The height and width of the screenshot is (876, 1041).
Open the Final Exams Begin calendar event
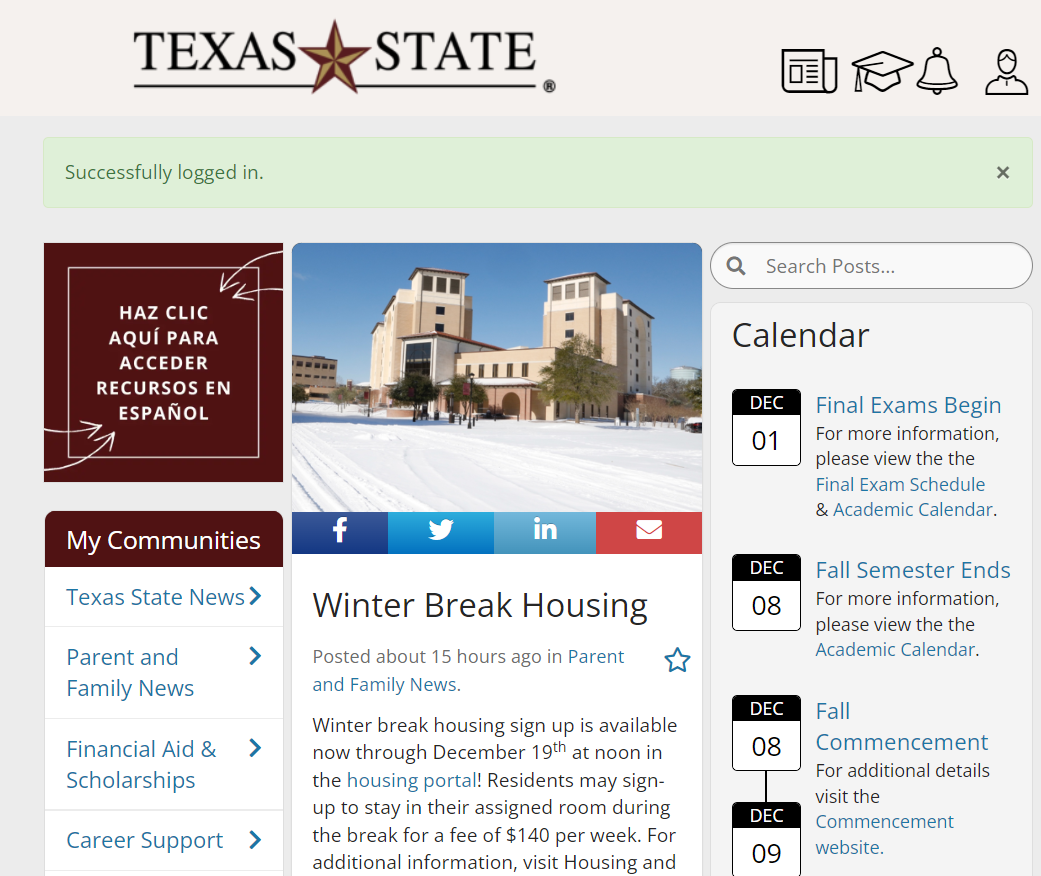click(908, 405)
